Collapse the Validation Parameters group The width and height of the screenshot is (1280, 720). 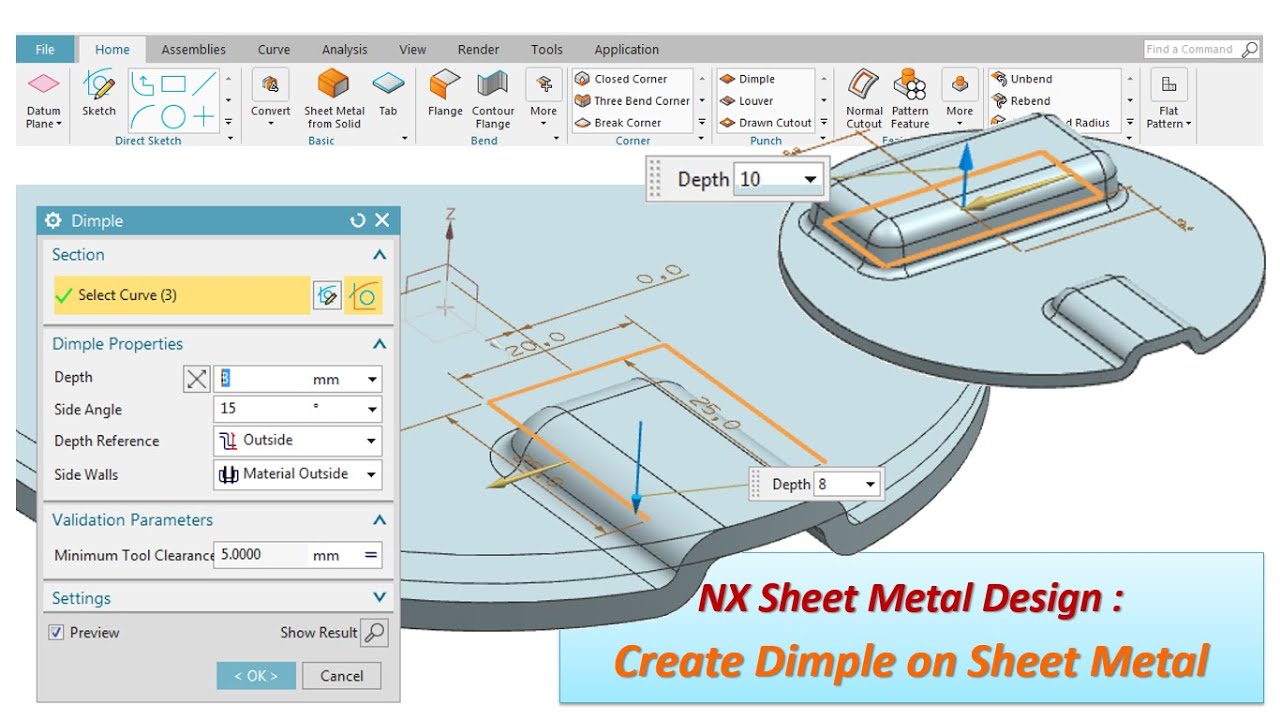coord(379,520)
